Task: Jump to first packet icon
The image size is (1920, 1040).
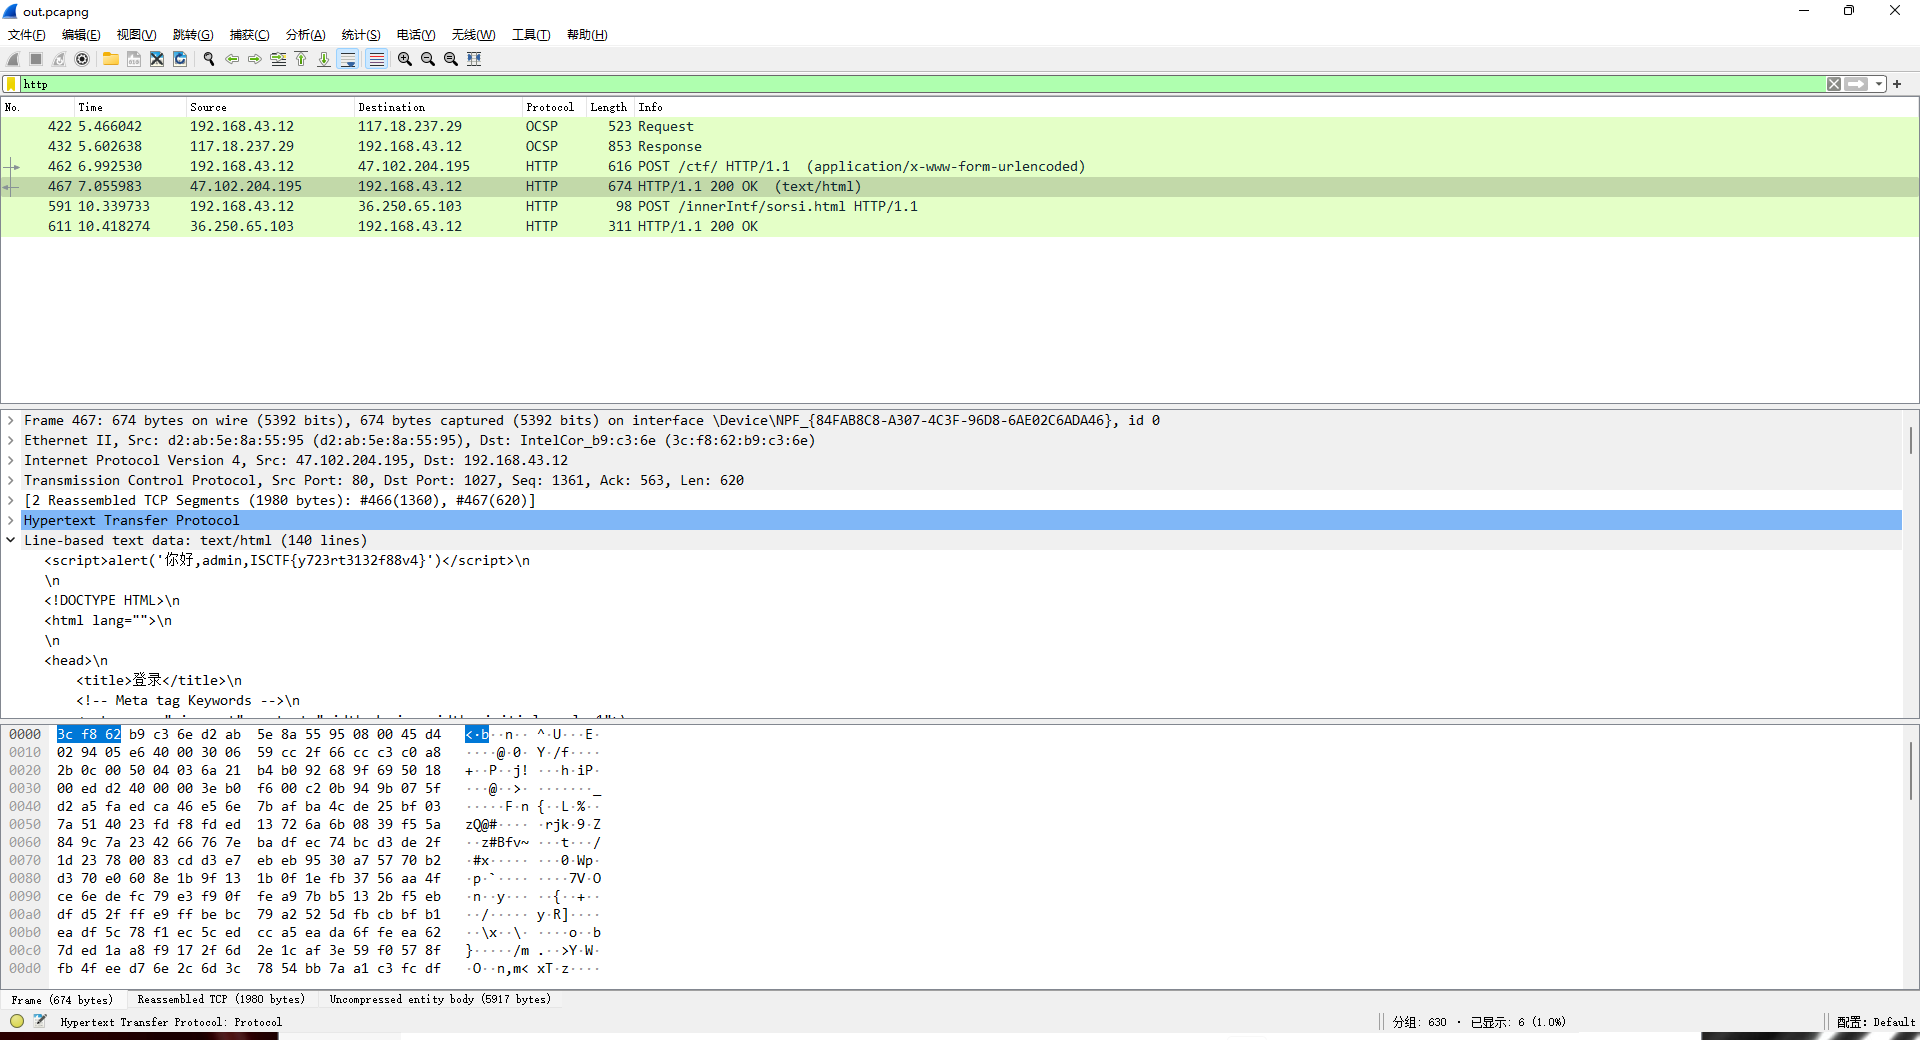Action: [x=301, y=59]
